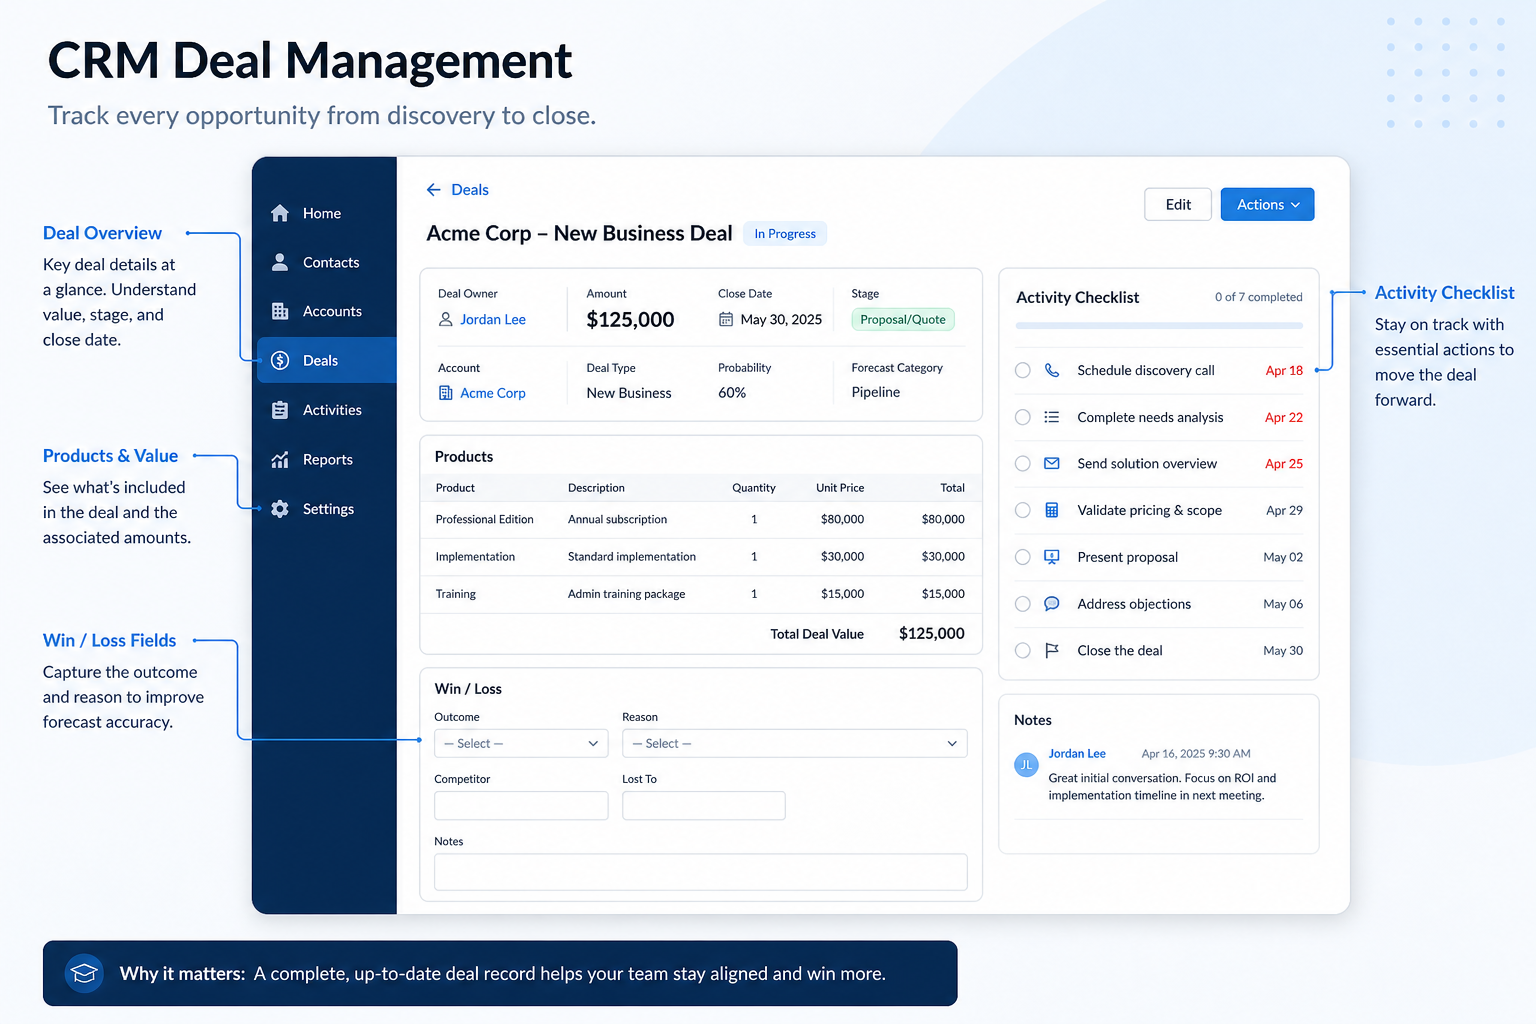Click the Professional Edition product cell

click(x=485, y=519)
